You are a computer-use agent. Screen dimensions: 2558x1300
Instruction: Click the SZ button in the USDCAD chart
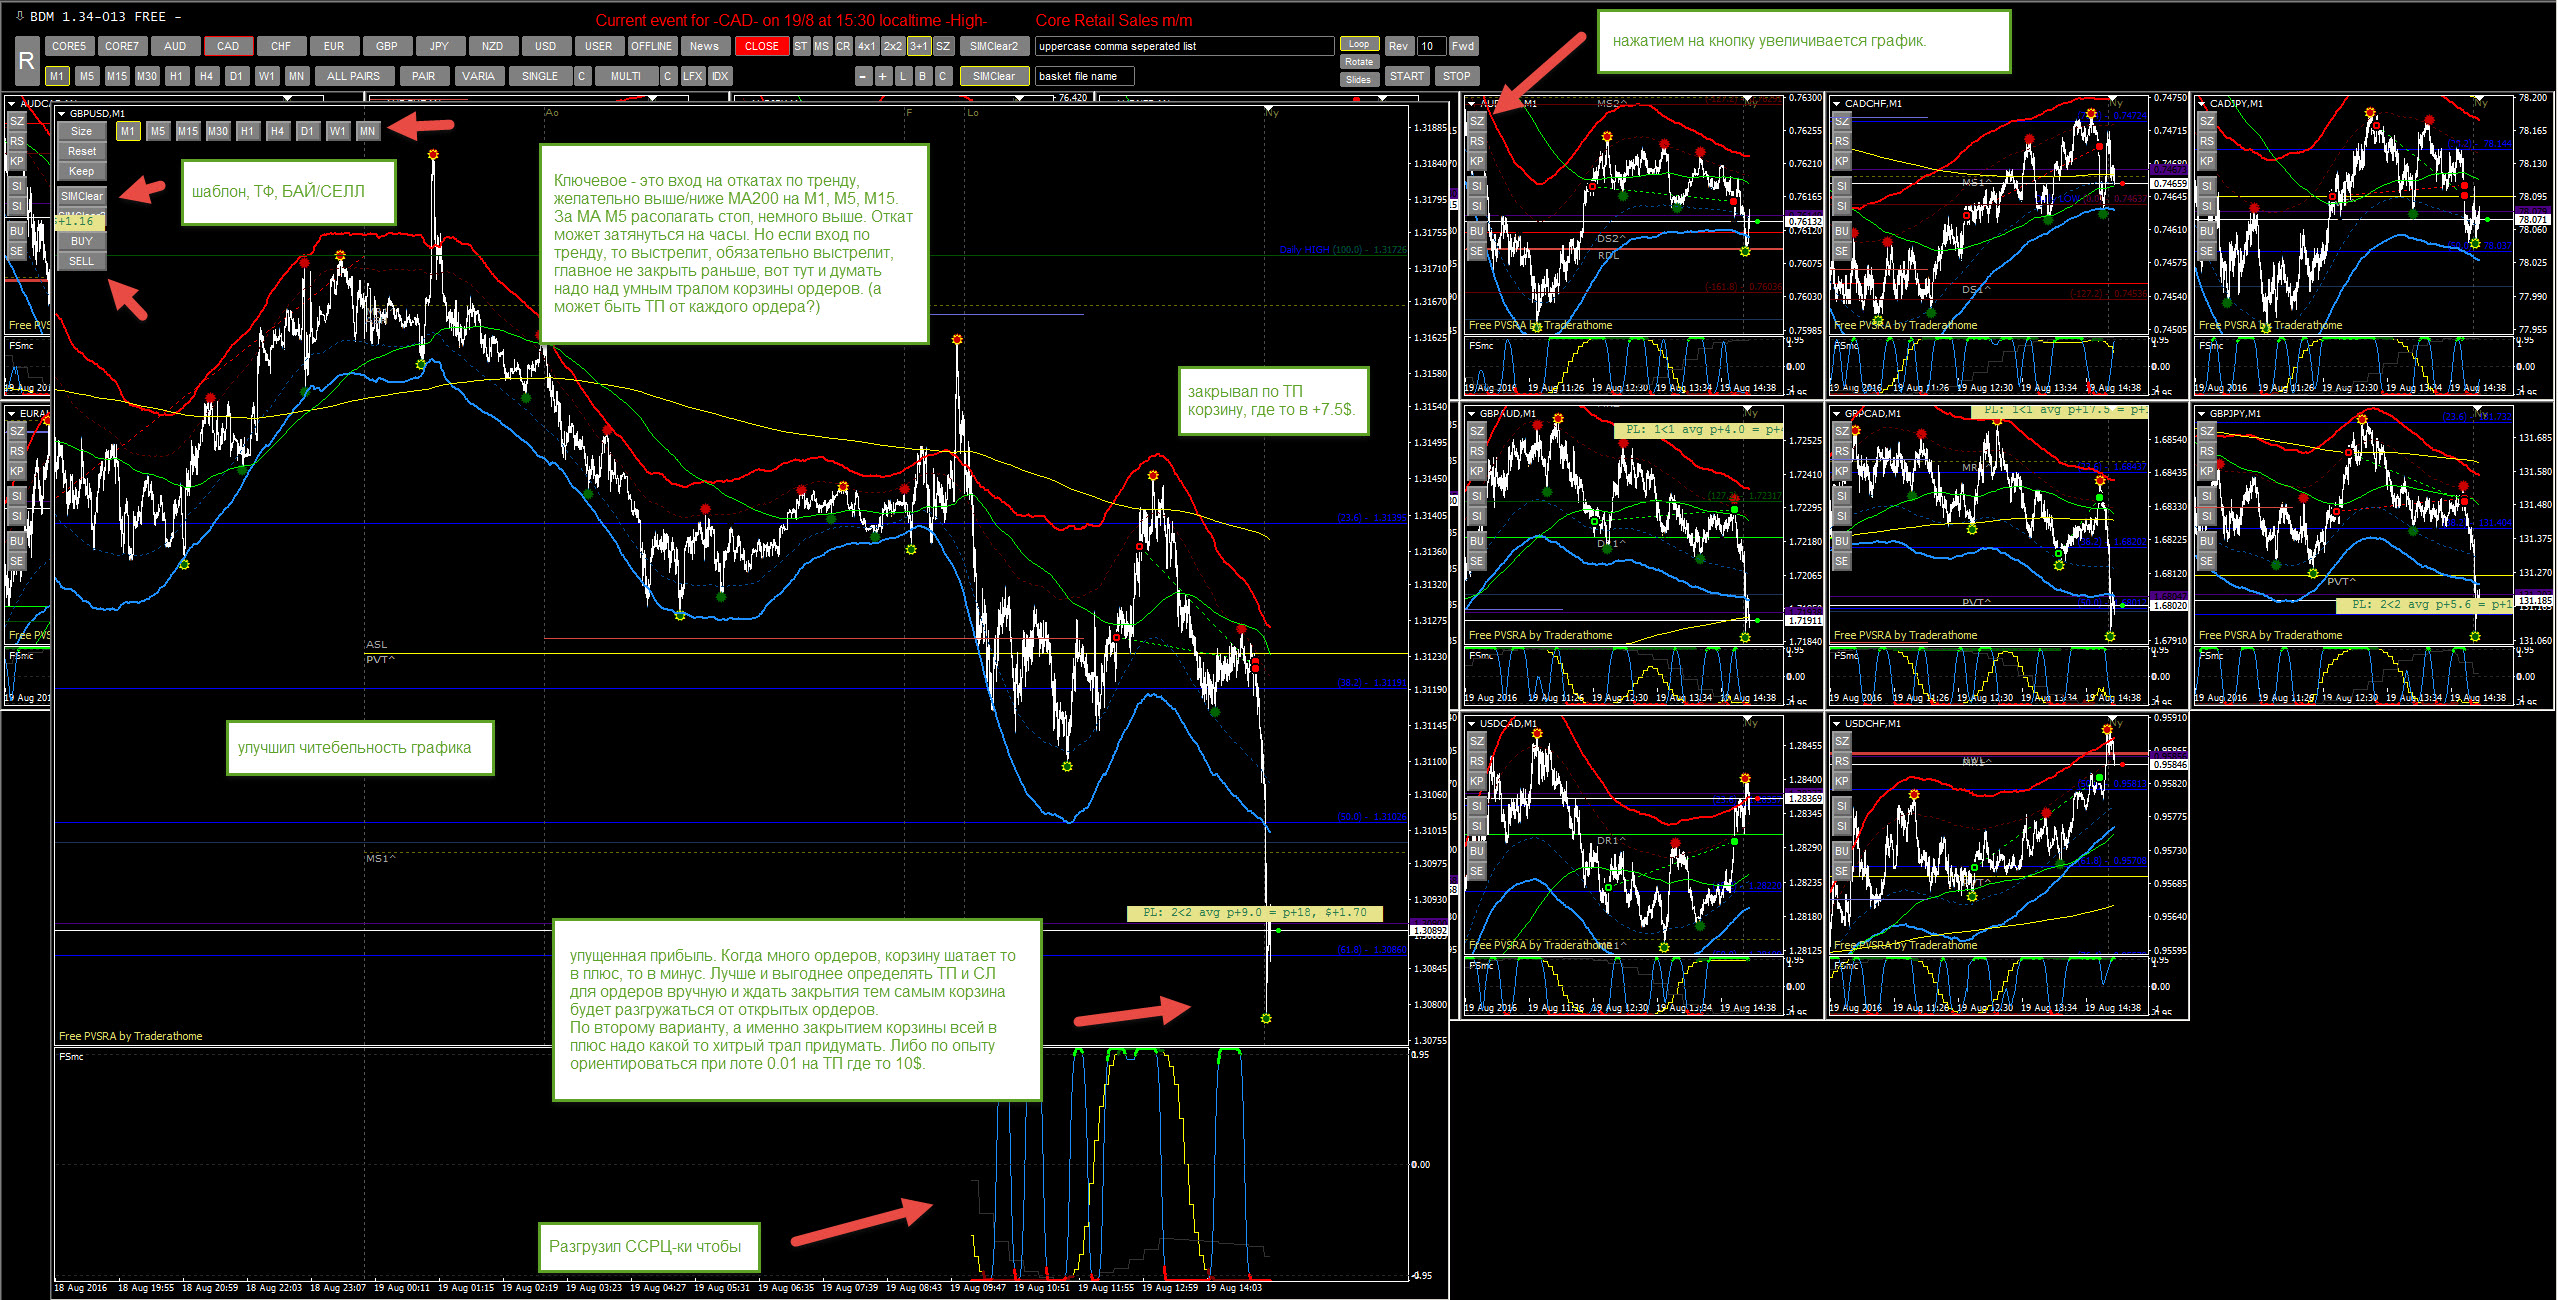[1477, 741]
